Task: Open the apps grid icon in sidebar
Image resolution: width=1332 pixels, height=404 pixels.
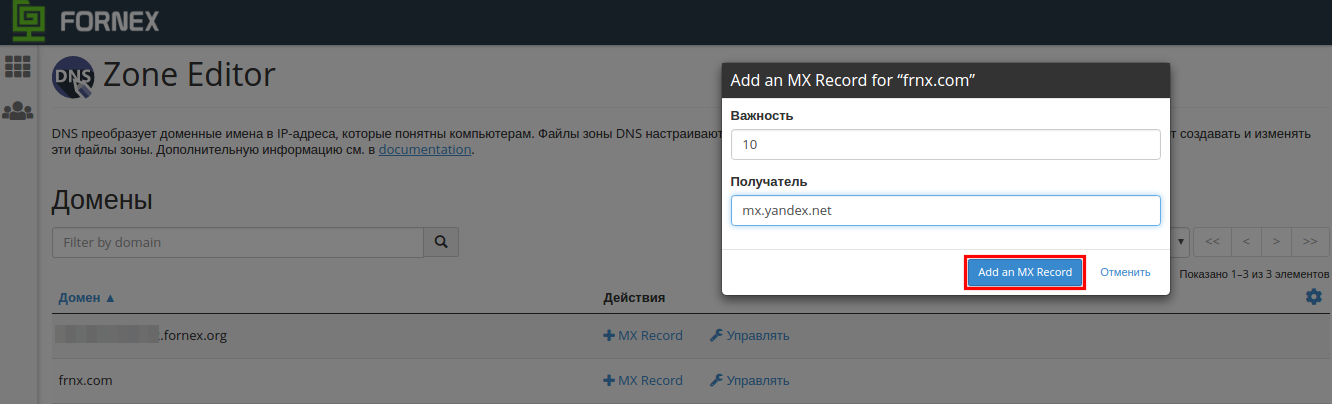Action: click(18, 67)
